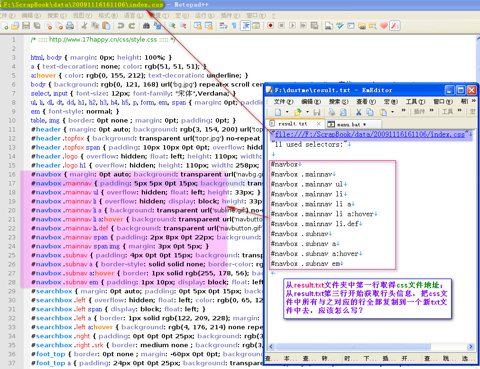Close the result.txt tab with its X

[319, 124]
